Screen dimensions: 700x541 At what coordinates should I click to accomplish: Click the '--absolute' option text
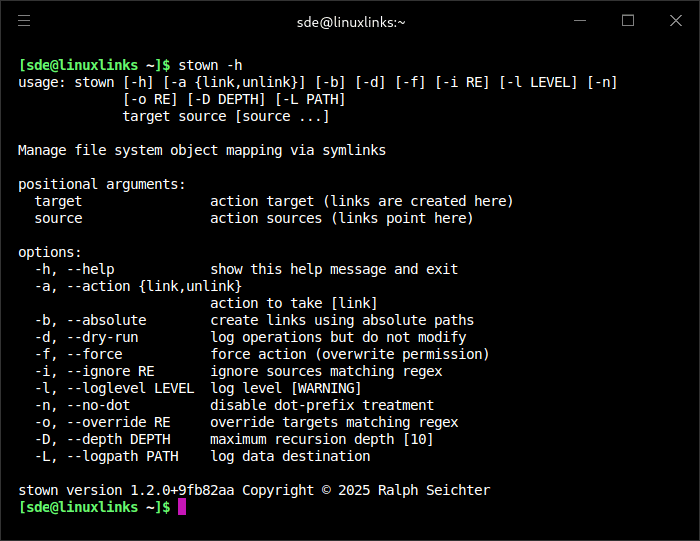[106, 320]
